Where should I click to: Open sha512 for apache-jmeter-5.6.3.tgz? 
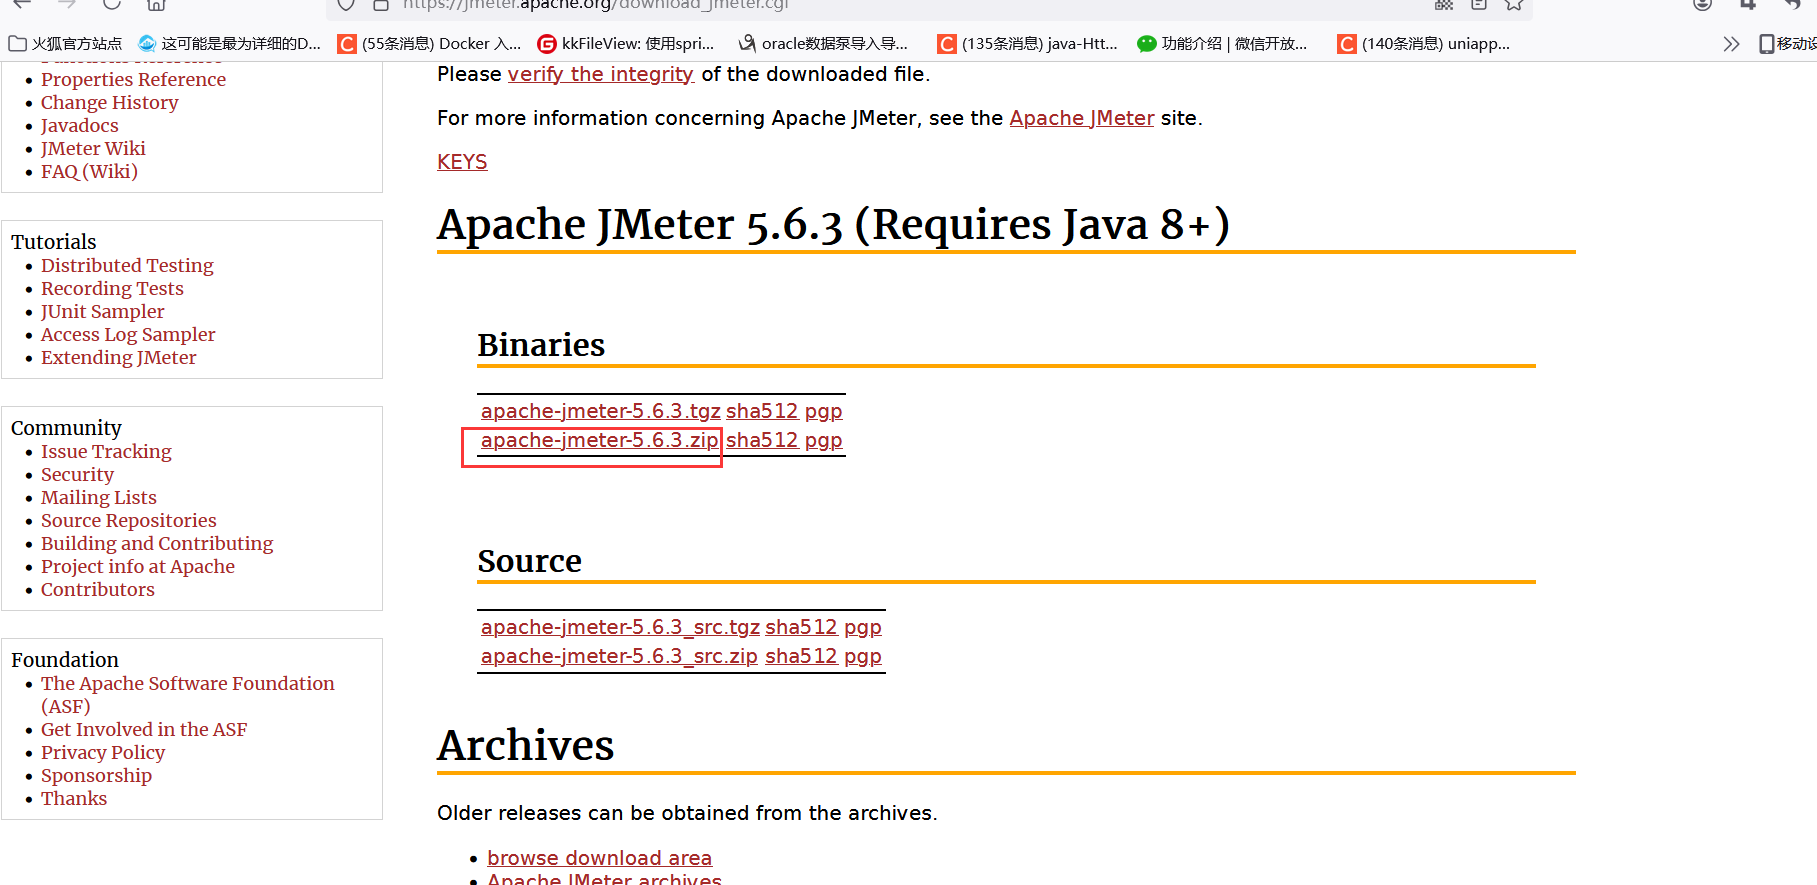click(762, 411)
